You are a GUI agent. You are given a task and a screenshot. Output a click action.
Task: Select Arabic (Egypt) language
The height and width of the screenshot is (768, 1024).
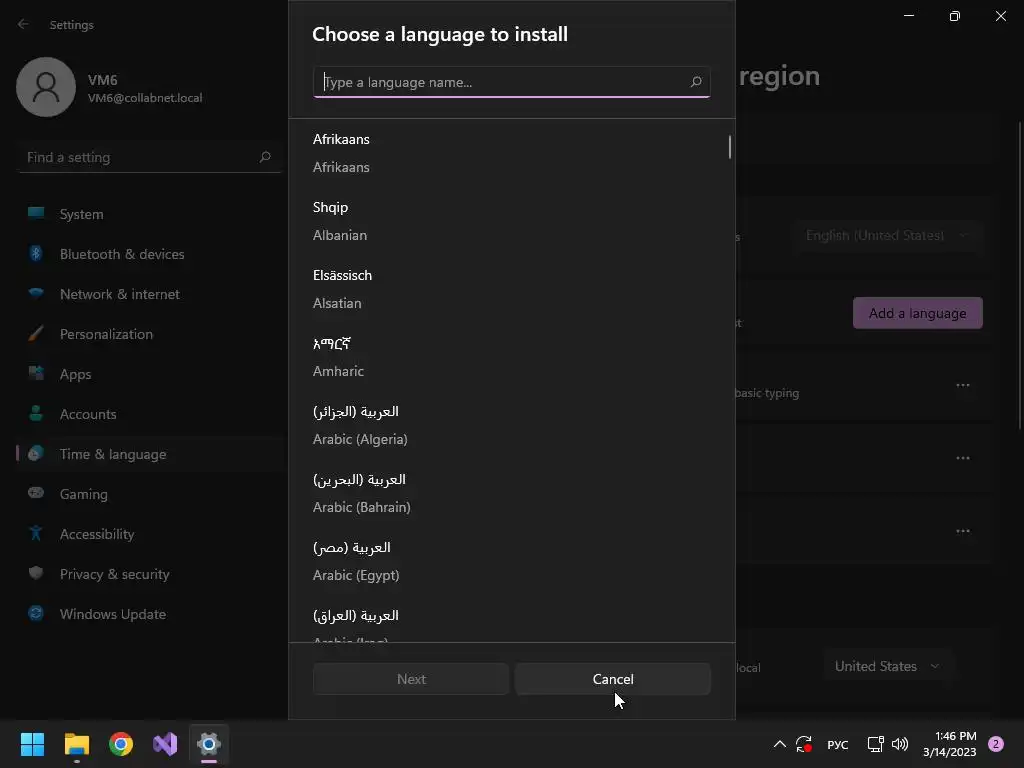tap(511, 561)
